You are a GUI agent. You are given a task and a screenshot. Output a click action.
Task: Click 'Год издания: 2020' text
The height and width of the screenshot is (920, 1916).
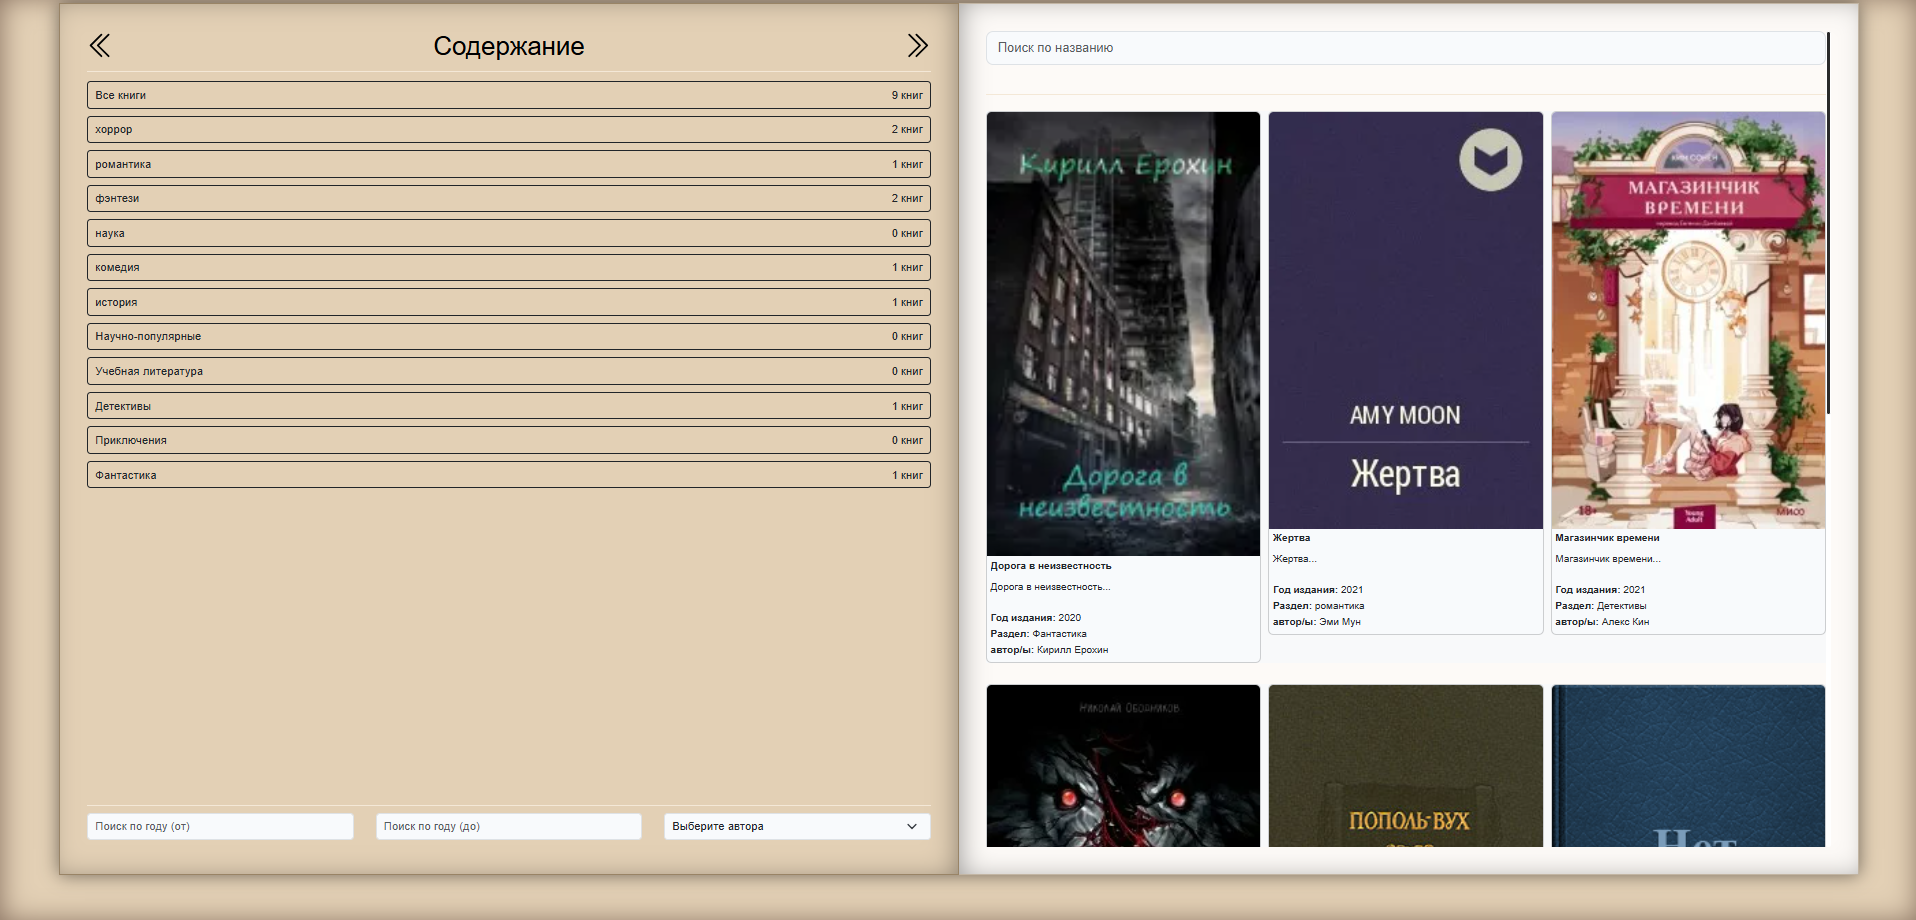tap(1036, 618)
